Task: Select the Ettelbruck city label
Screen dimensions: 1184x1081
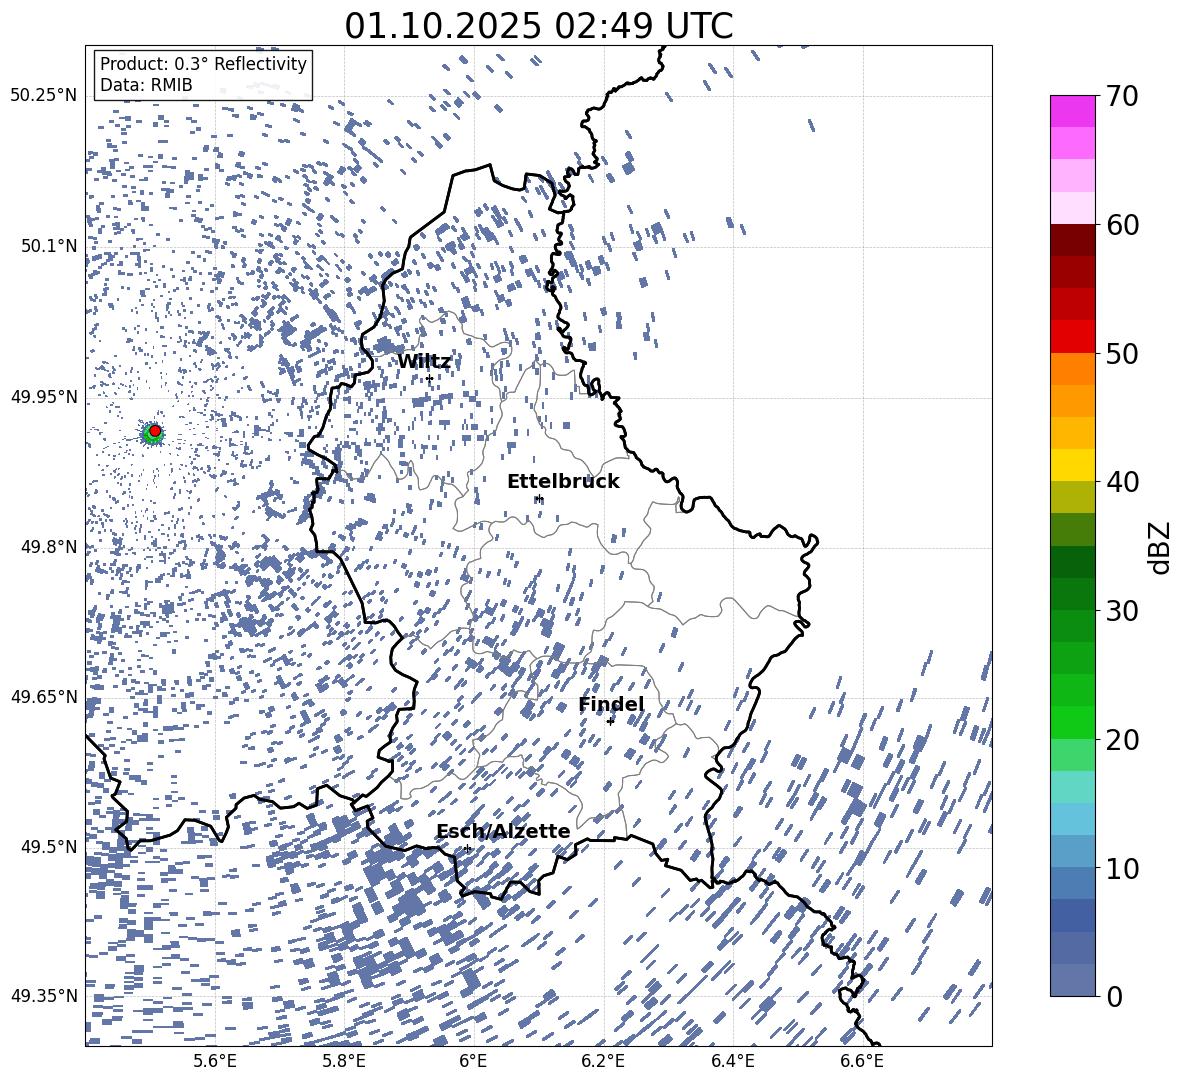Action: click(563, 481)
